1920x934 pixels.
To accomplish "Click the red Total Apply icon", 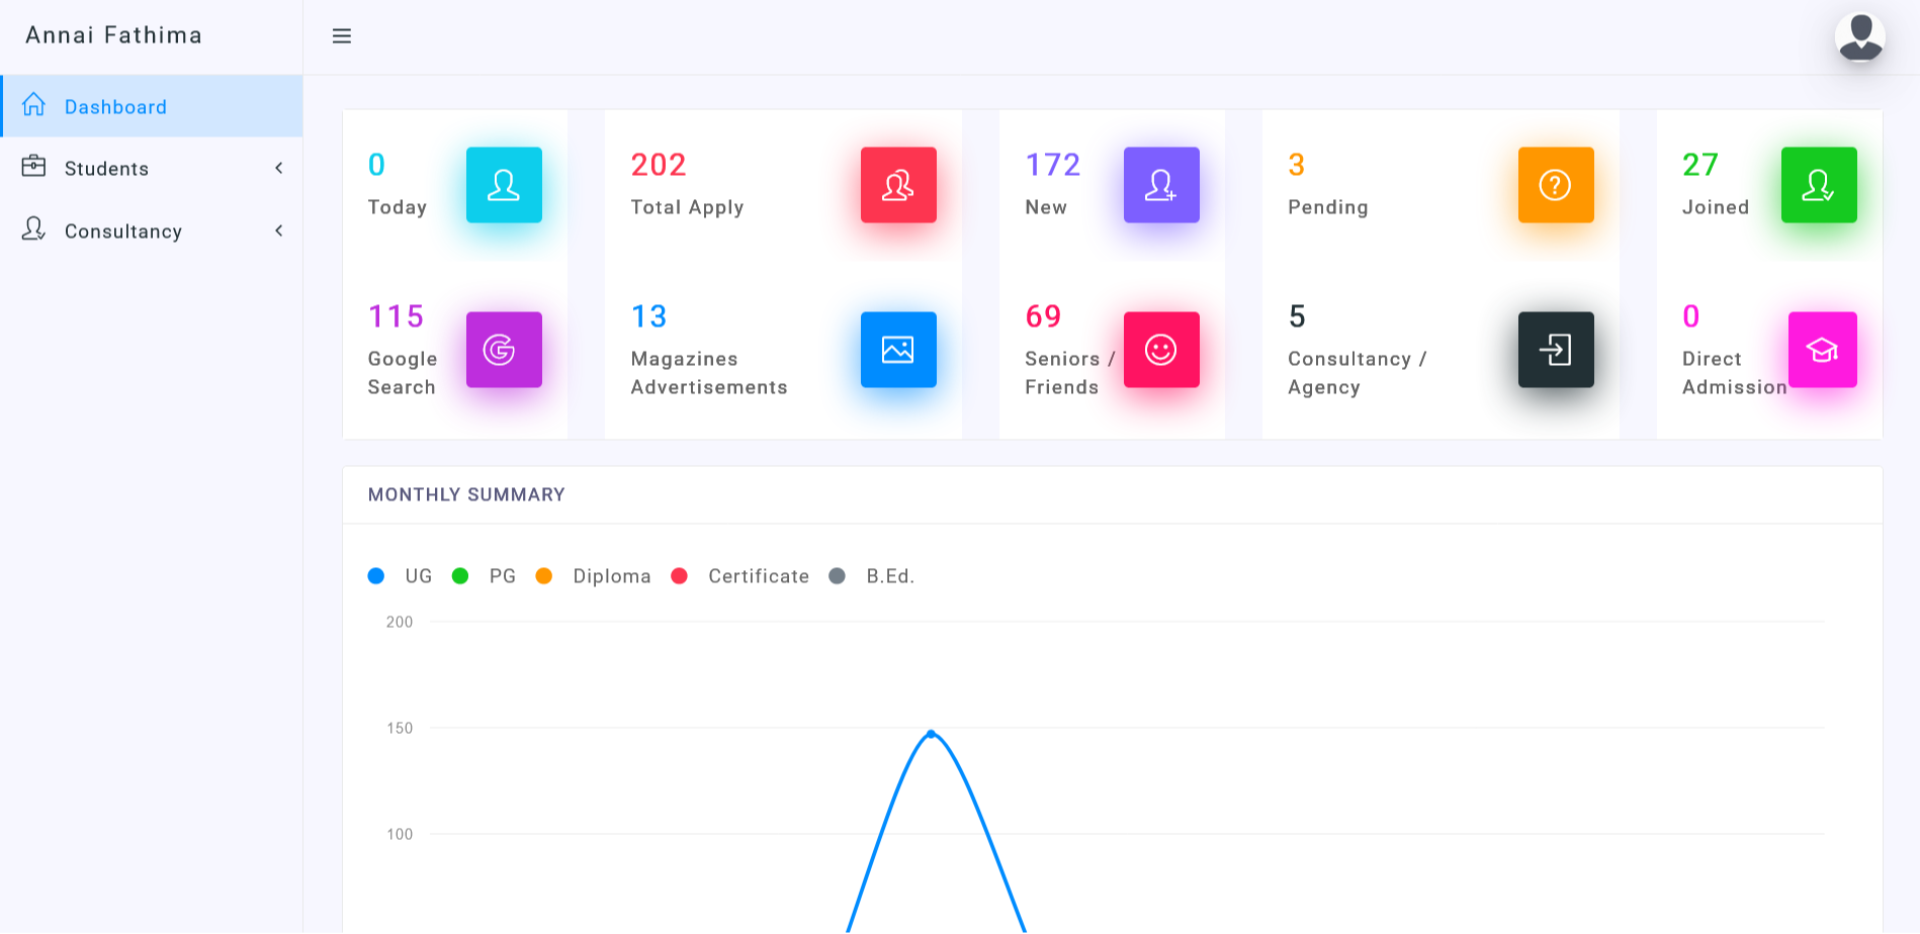I will (x=898, y=185).
